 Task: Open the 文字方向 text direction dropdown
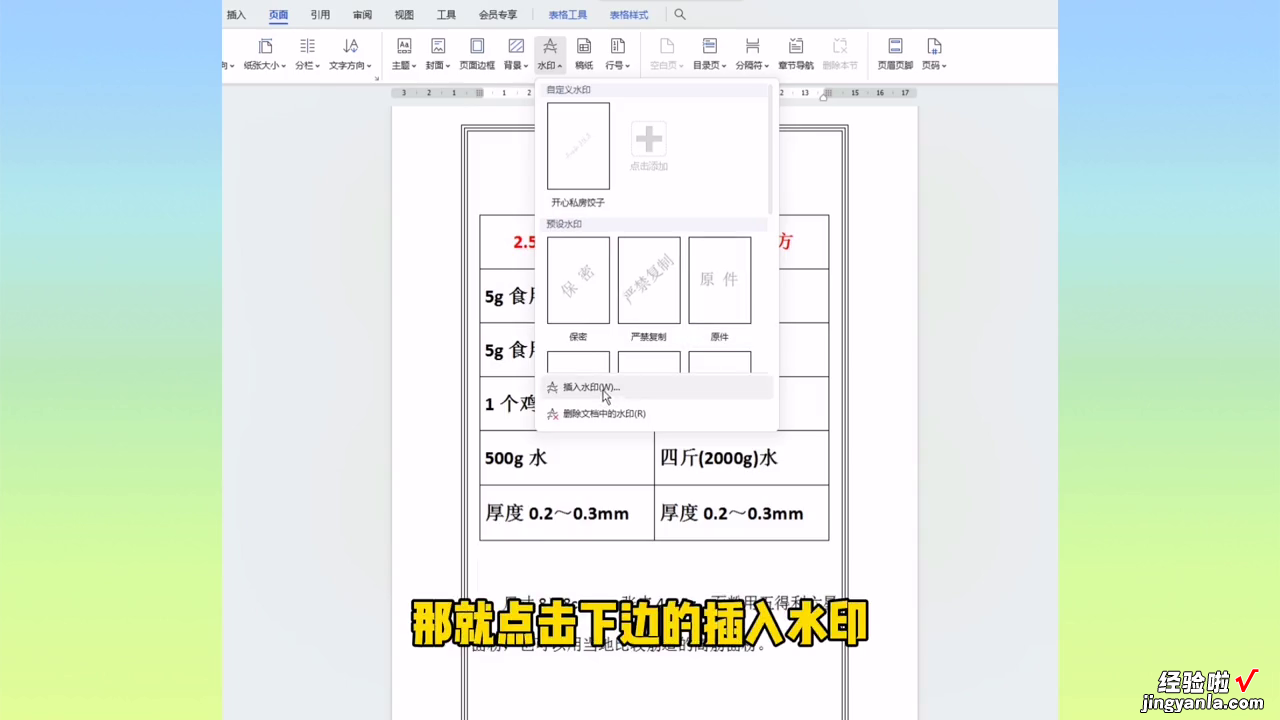pos(350,56)
